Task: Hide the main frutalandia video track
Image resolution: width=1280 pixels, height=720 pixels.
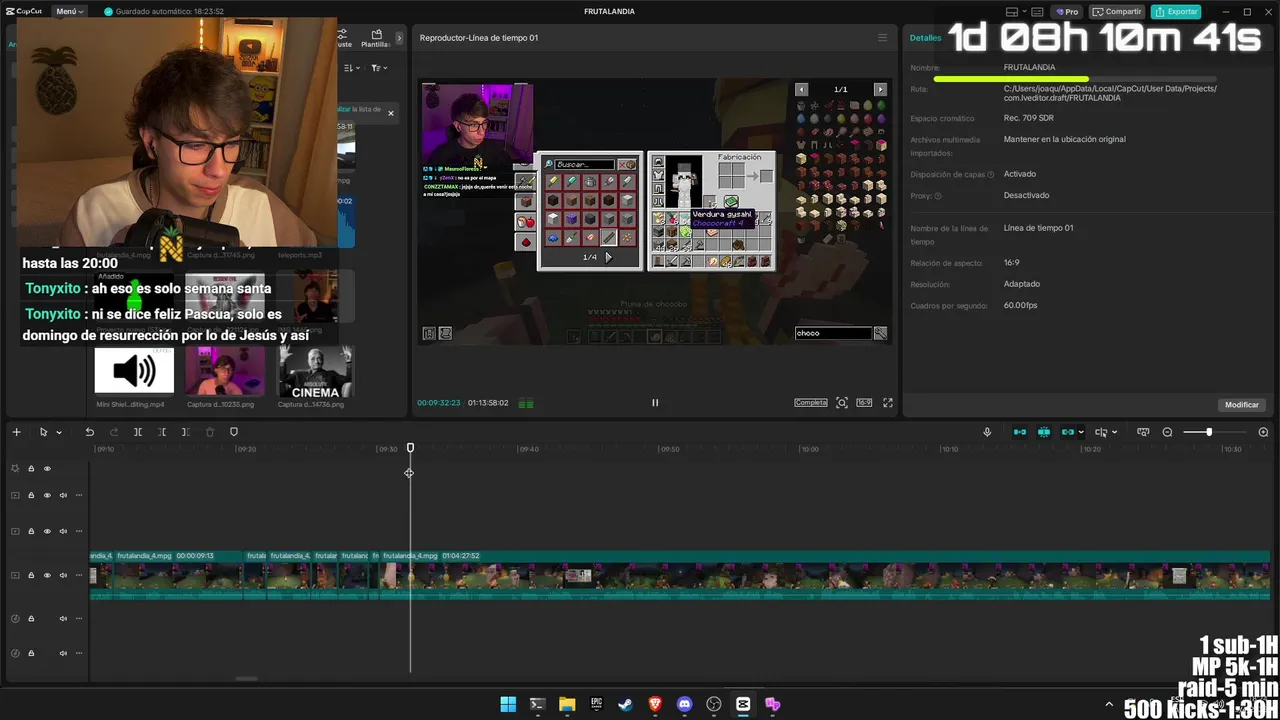Action: [47, 575]
